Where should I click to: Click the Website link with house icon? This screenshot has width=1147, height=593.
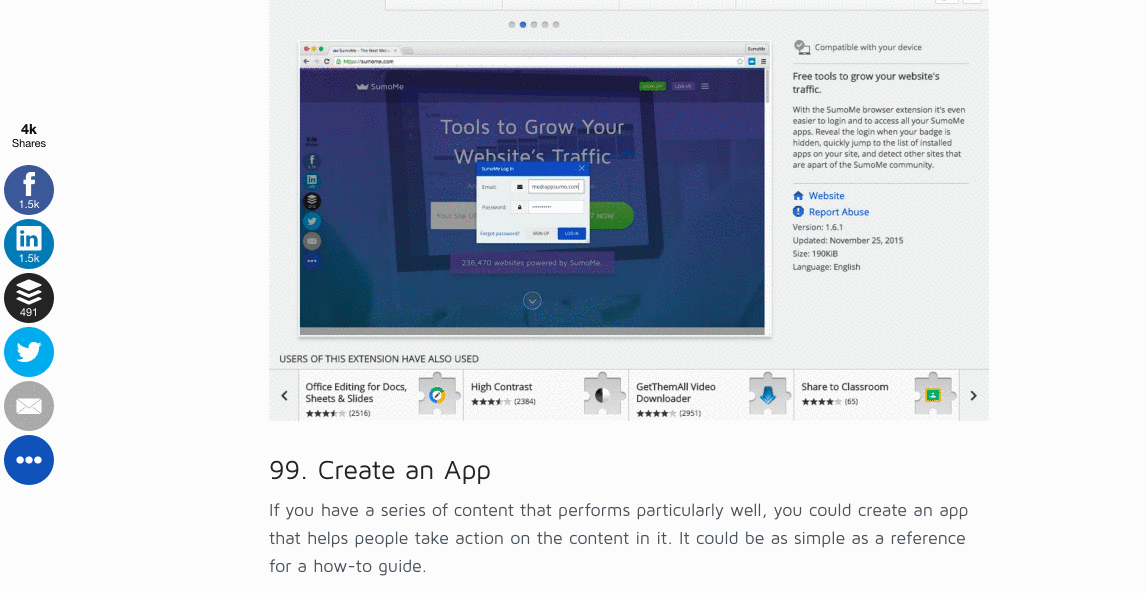[x=819, y=196]
